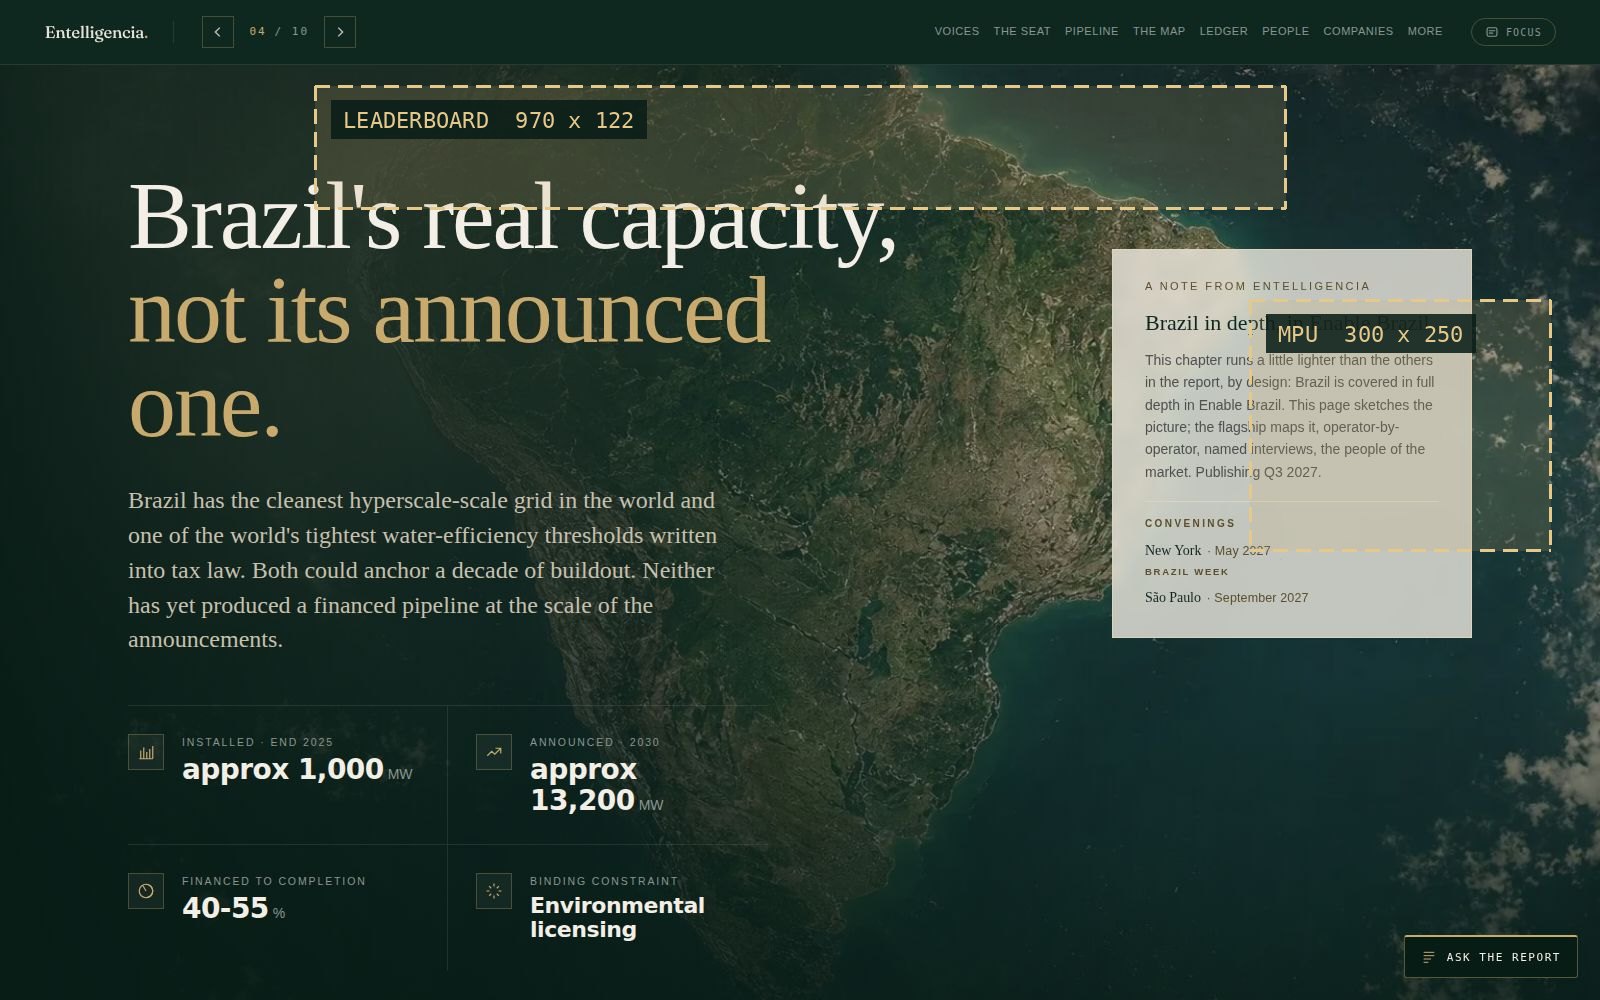Image resolution: width=1600 pixels, height=1000 pixels.
Task: Go to the next chapter arrow
Action: coord(340,32)
